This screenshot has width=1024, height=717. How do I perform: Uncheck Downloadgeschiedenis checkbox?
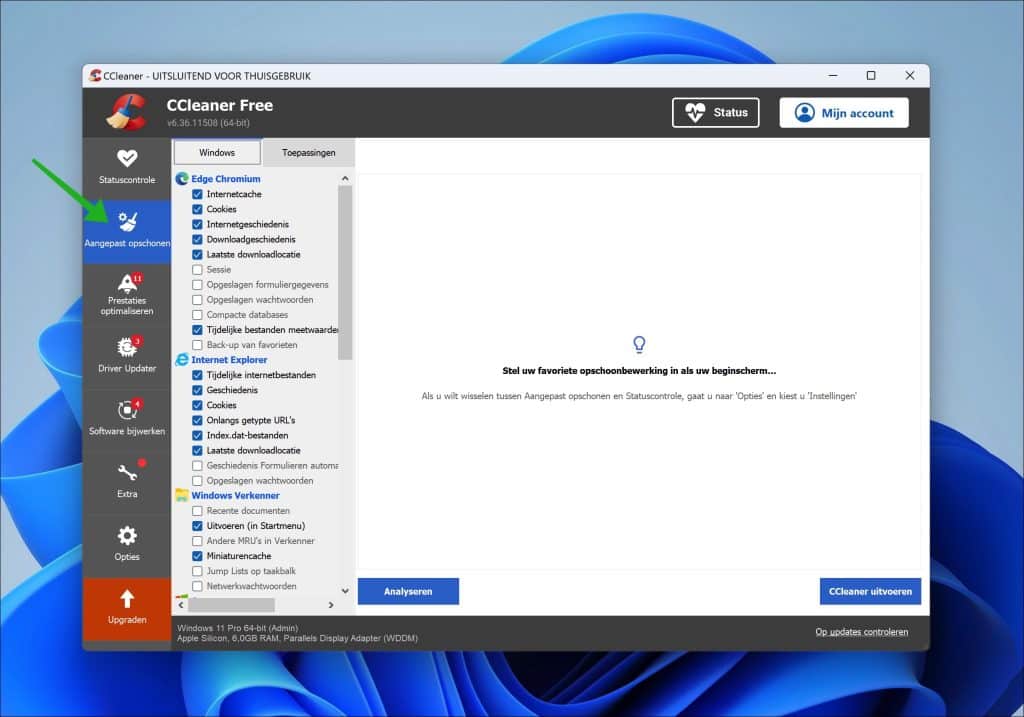pyautogui.click(x=197, y=239)
